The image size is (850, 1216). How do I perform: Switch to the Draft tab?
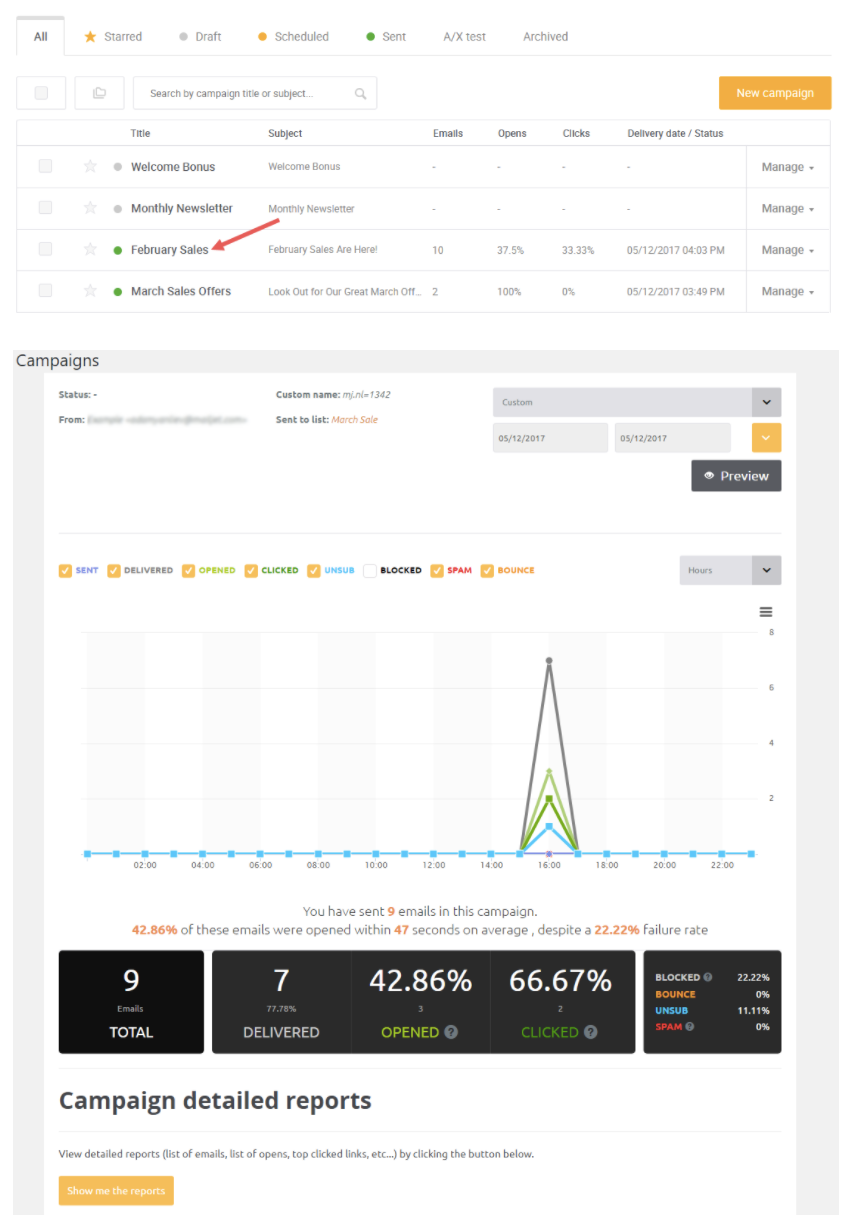coord(200,37)
